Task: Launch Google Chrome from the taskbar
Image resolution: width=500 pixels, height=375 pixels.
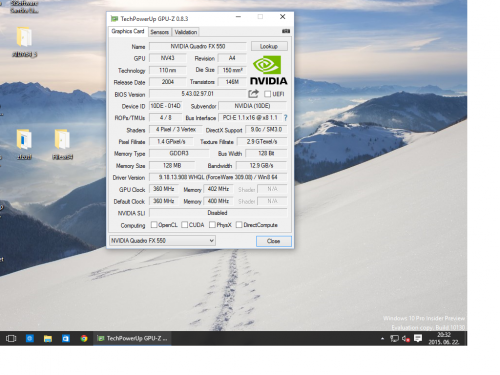Action: pyautogui.click(x=84, y=338)
